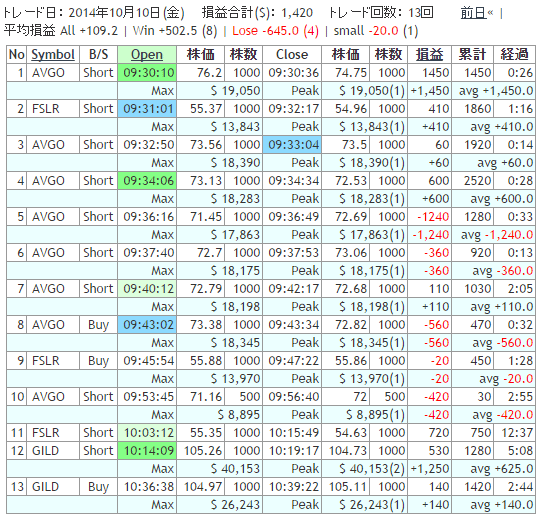Click the 損益合計($): 1,420 text

257,13
